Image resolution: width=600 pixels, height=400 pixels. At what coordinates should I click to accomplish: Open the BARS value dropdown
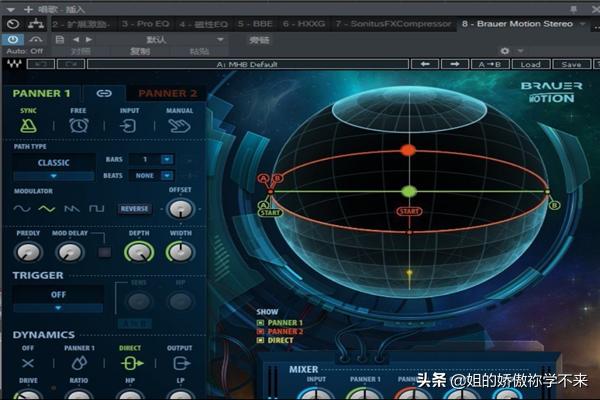[167, 159]
